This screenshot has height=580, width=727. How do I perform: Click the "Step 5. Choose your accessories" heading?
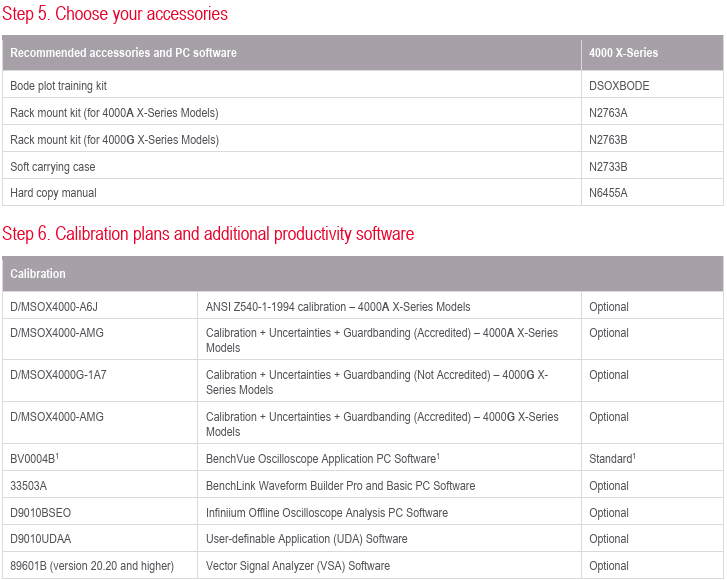tap(115, 14)
